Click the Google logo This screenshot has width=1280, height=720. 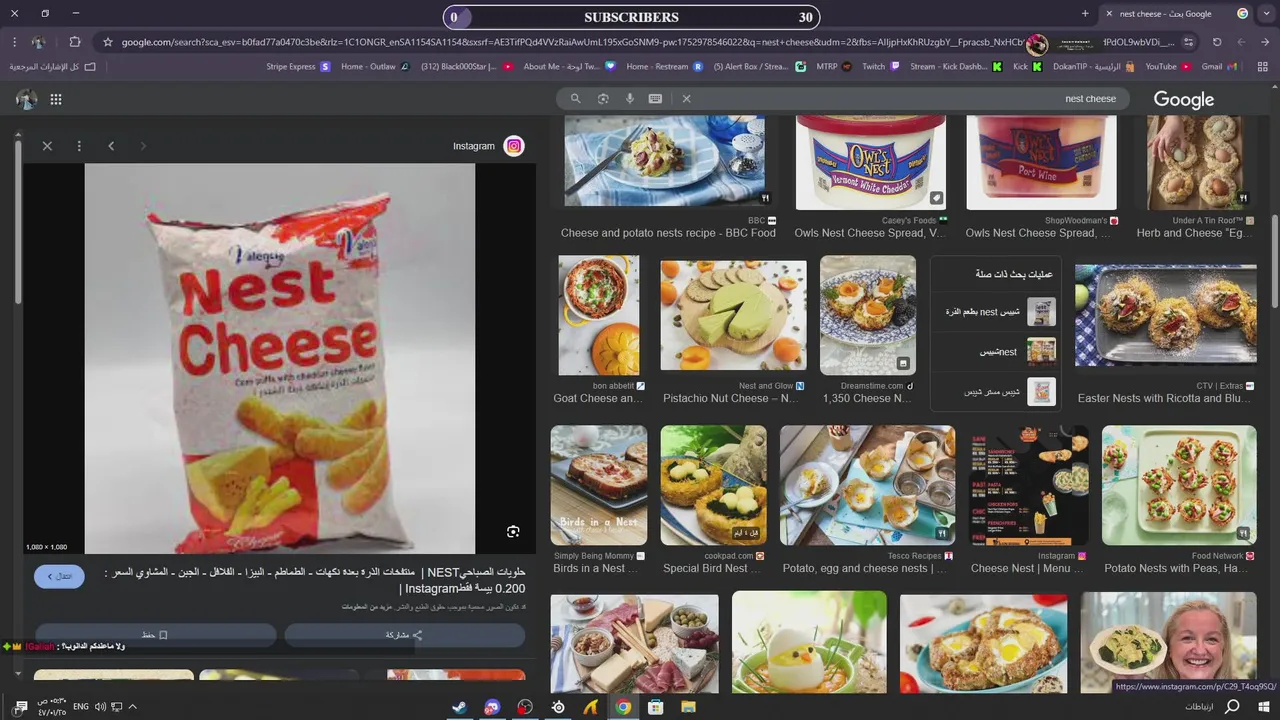[1184, 99]
